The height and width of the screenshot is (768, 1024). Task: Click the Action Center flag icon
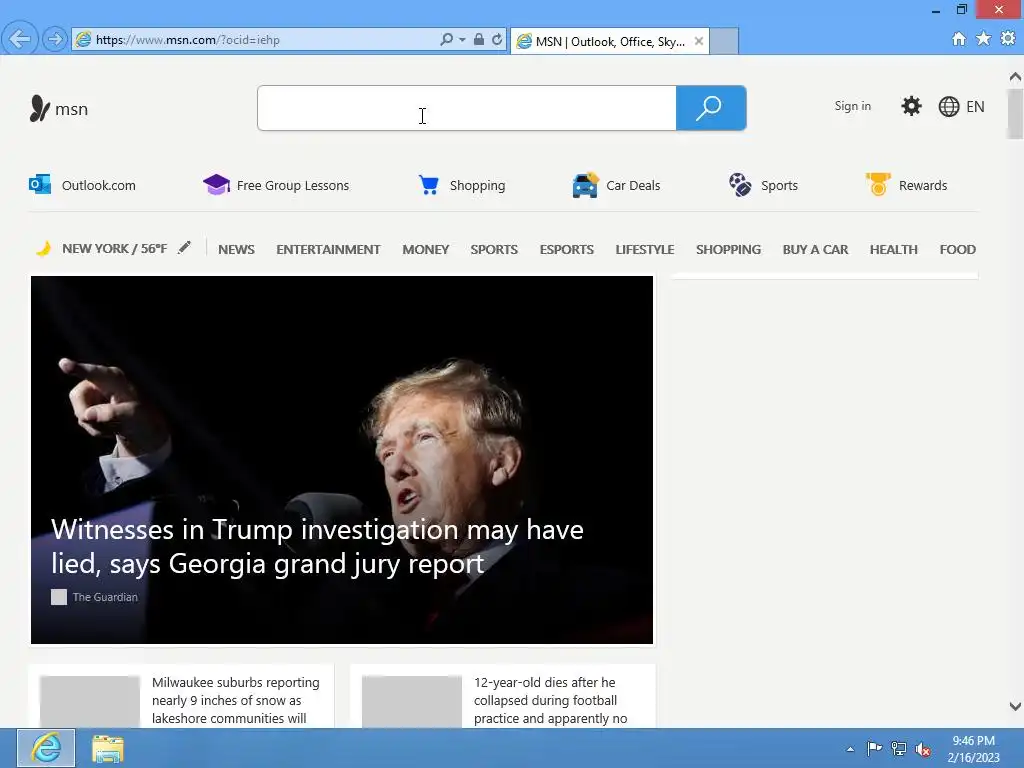874,748
